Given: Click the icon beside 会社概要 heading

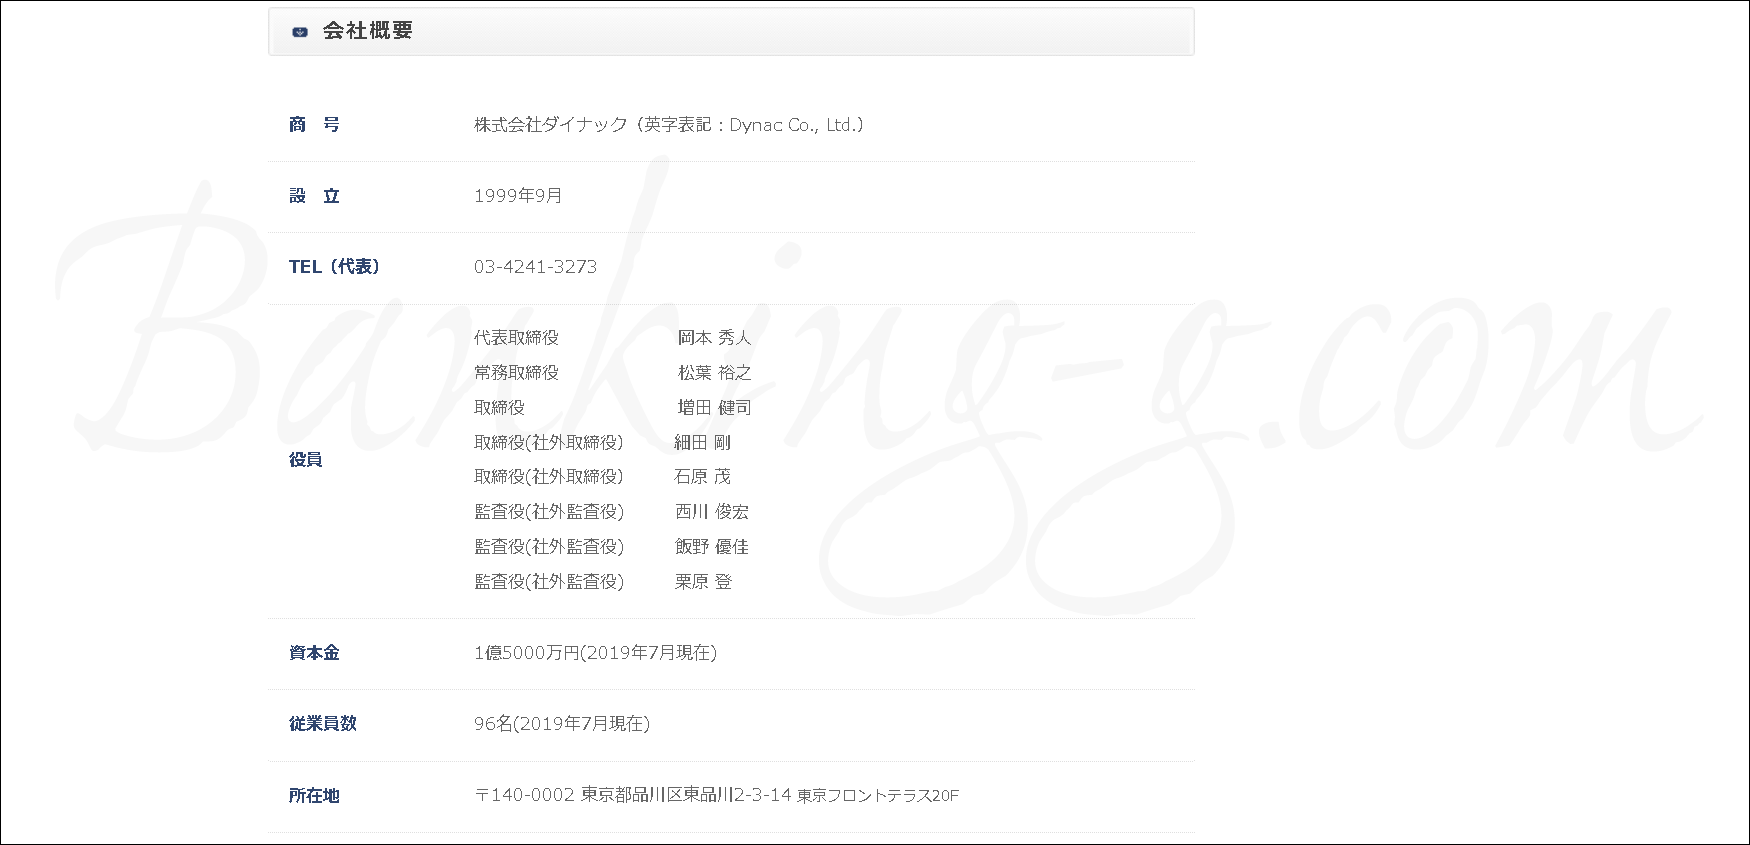Looking at the screenshot, I should (299, 32).
